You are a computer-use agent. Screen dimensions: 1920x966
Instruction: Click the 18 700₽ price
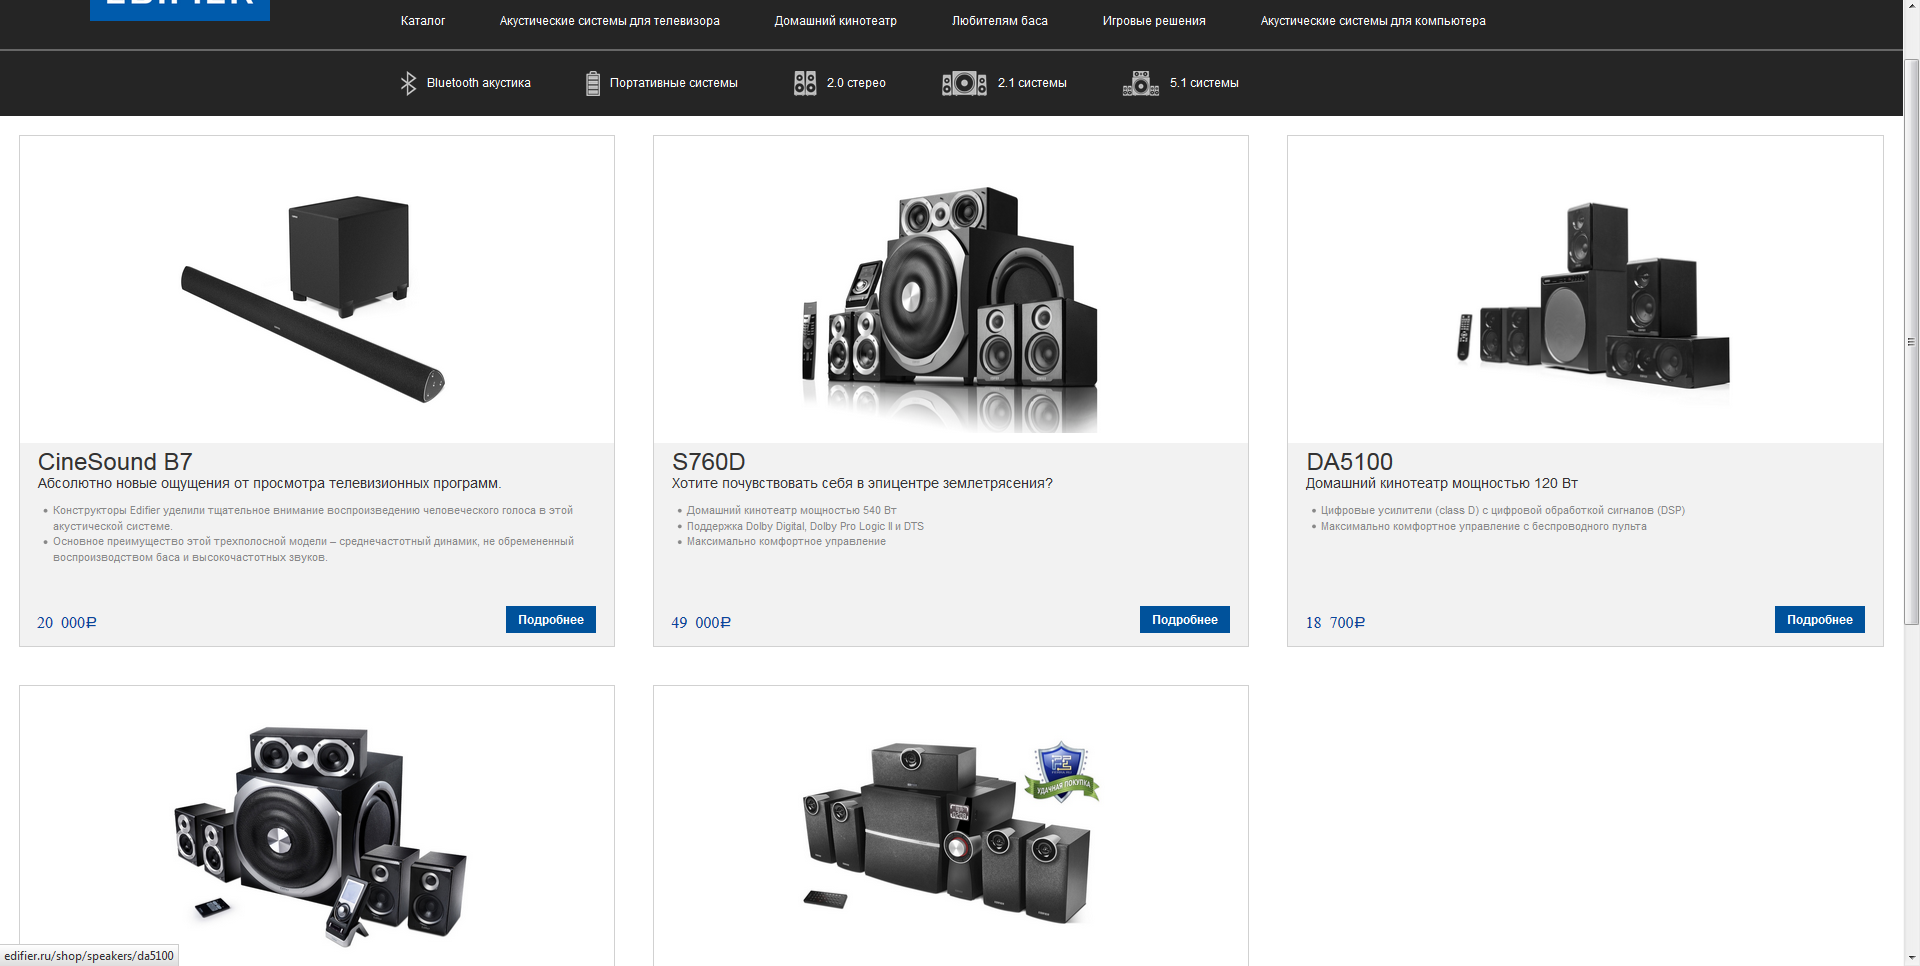click(1335, 623)
